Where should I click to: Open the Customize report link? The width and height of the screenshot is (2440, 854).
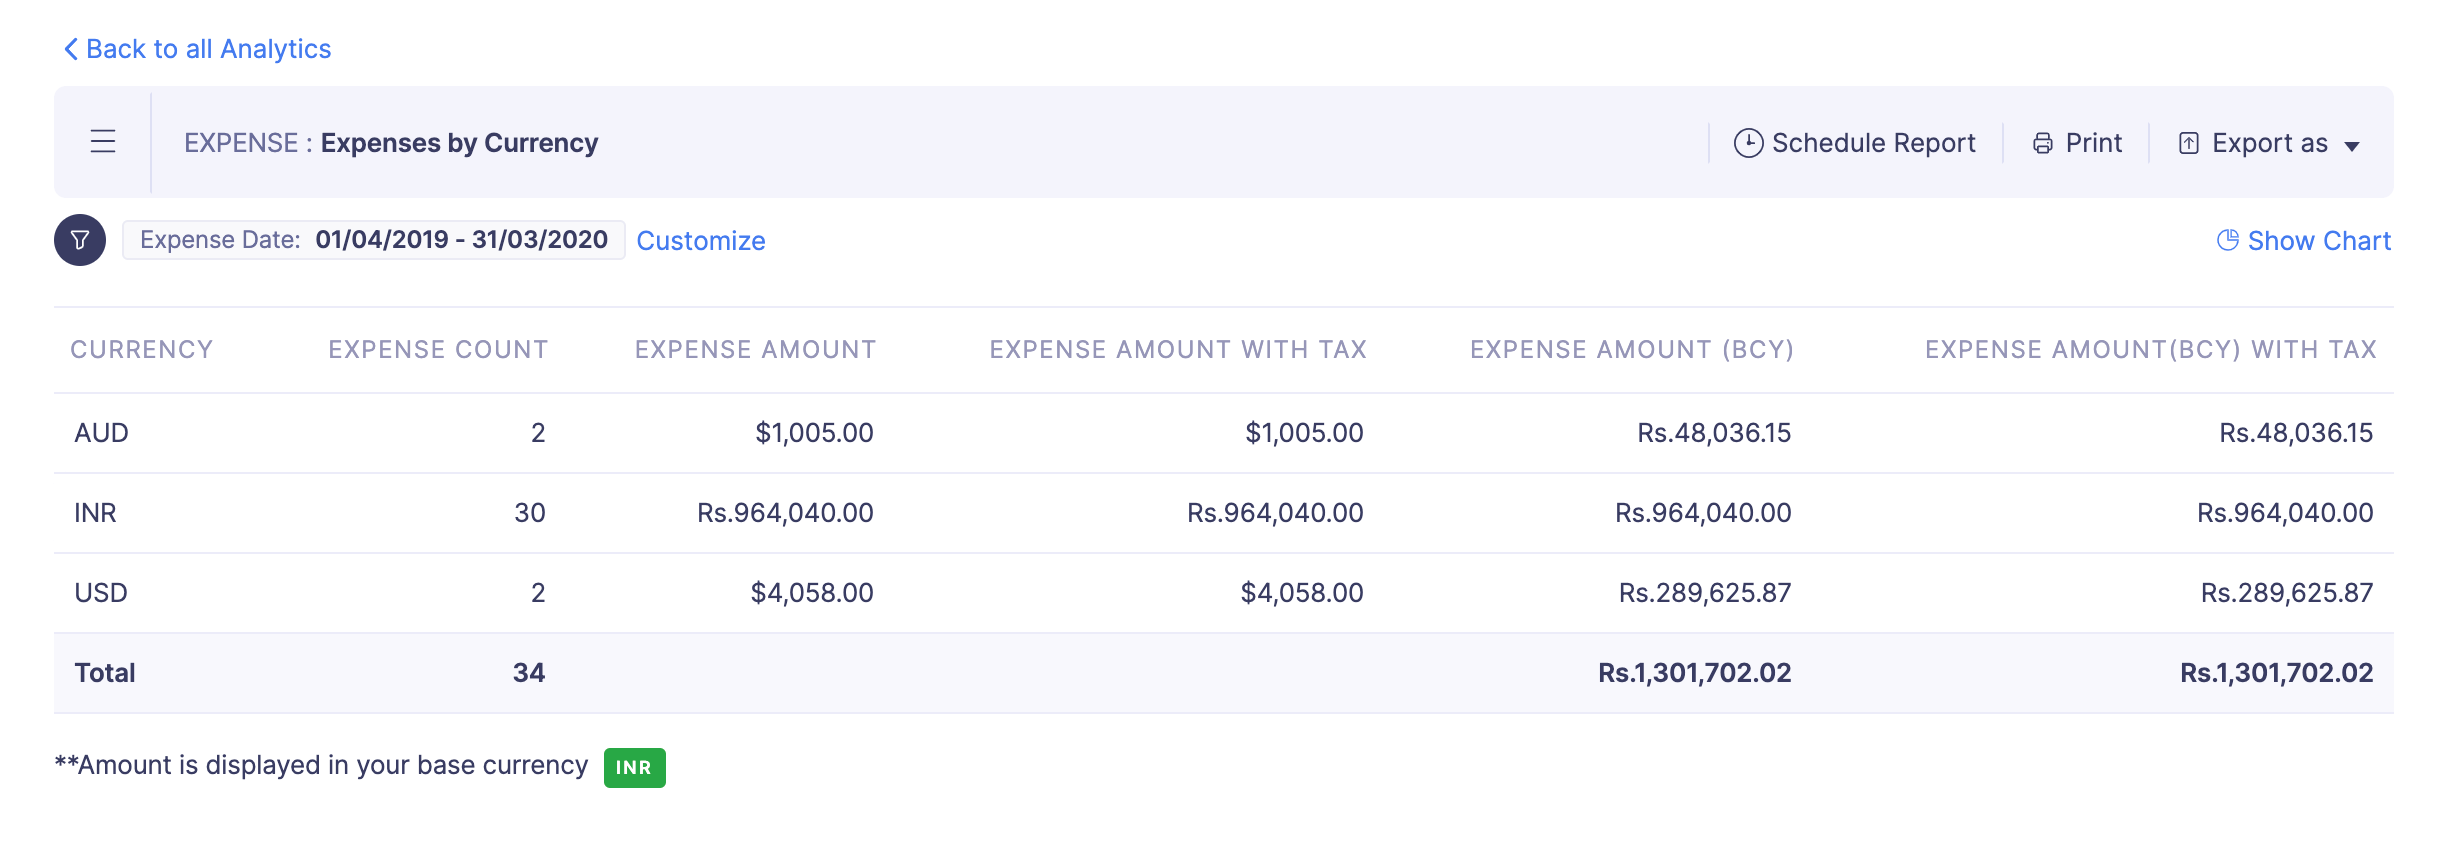[x=701, y=241]
